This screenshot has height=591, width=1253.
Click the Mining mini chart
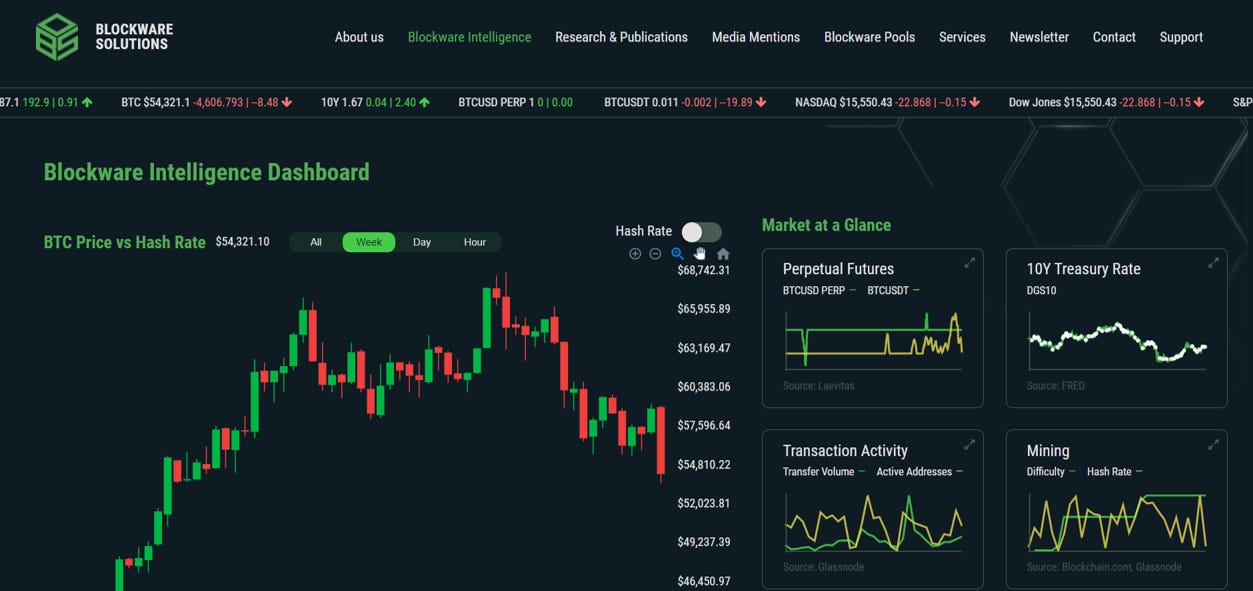[1117, 520]
